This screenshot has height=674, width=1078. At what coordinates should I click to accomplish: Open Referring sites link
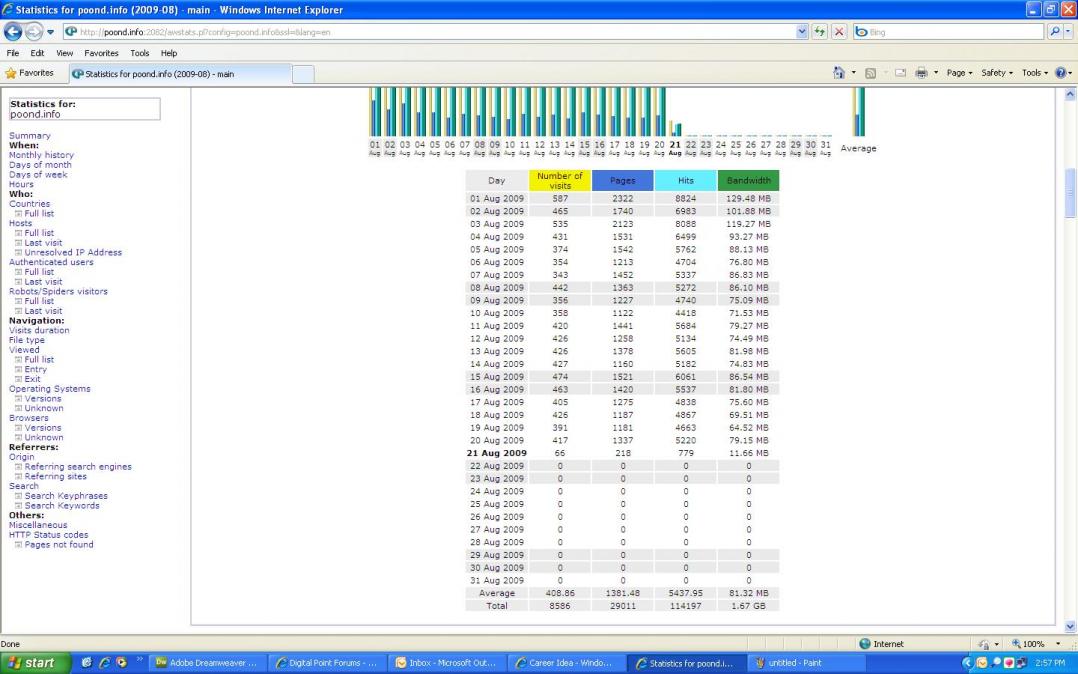click(56, 476)
